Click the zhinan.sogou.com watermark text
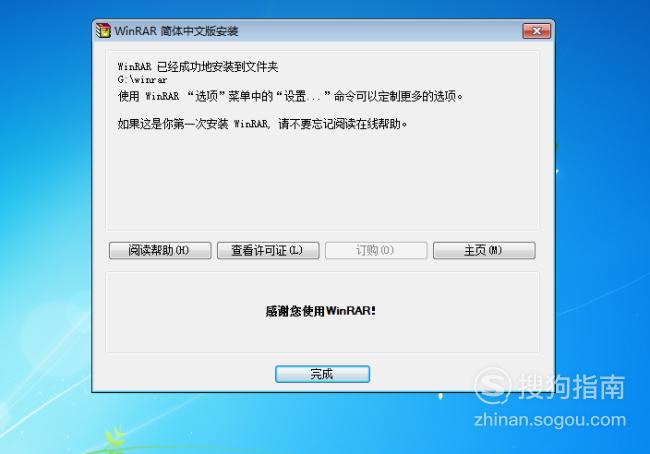This screenshot has height=454, width=650. click(x=550, y=420)
